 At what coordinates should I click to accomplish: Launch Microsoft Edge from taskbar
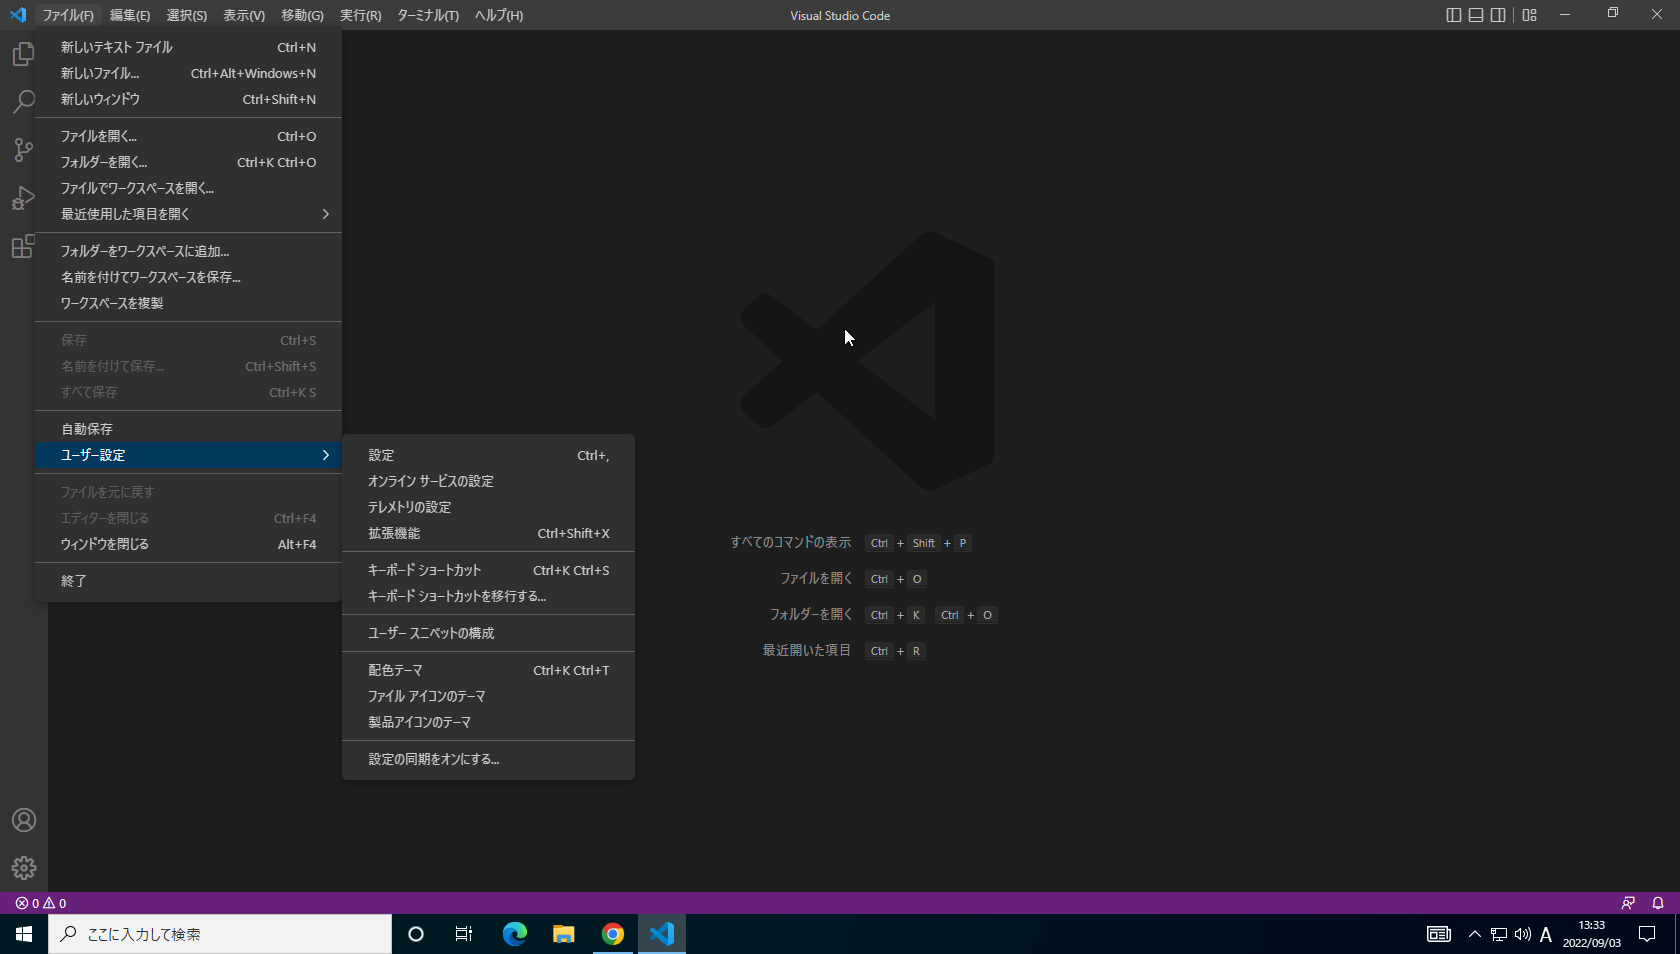pyautogui.click(x=514, y=934)
